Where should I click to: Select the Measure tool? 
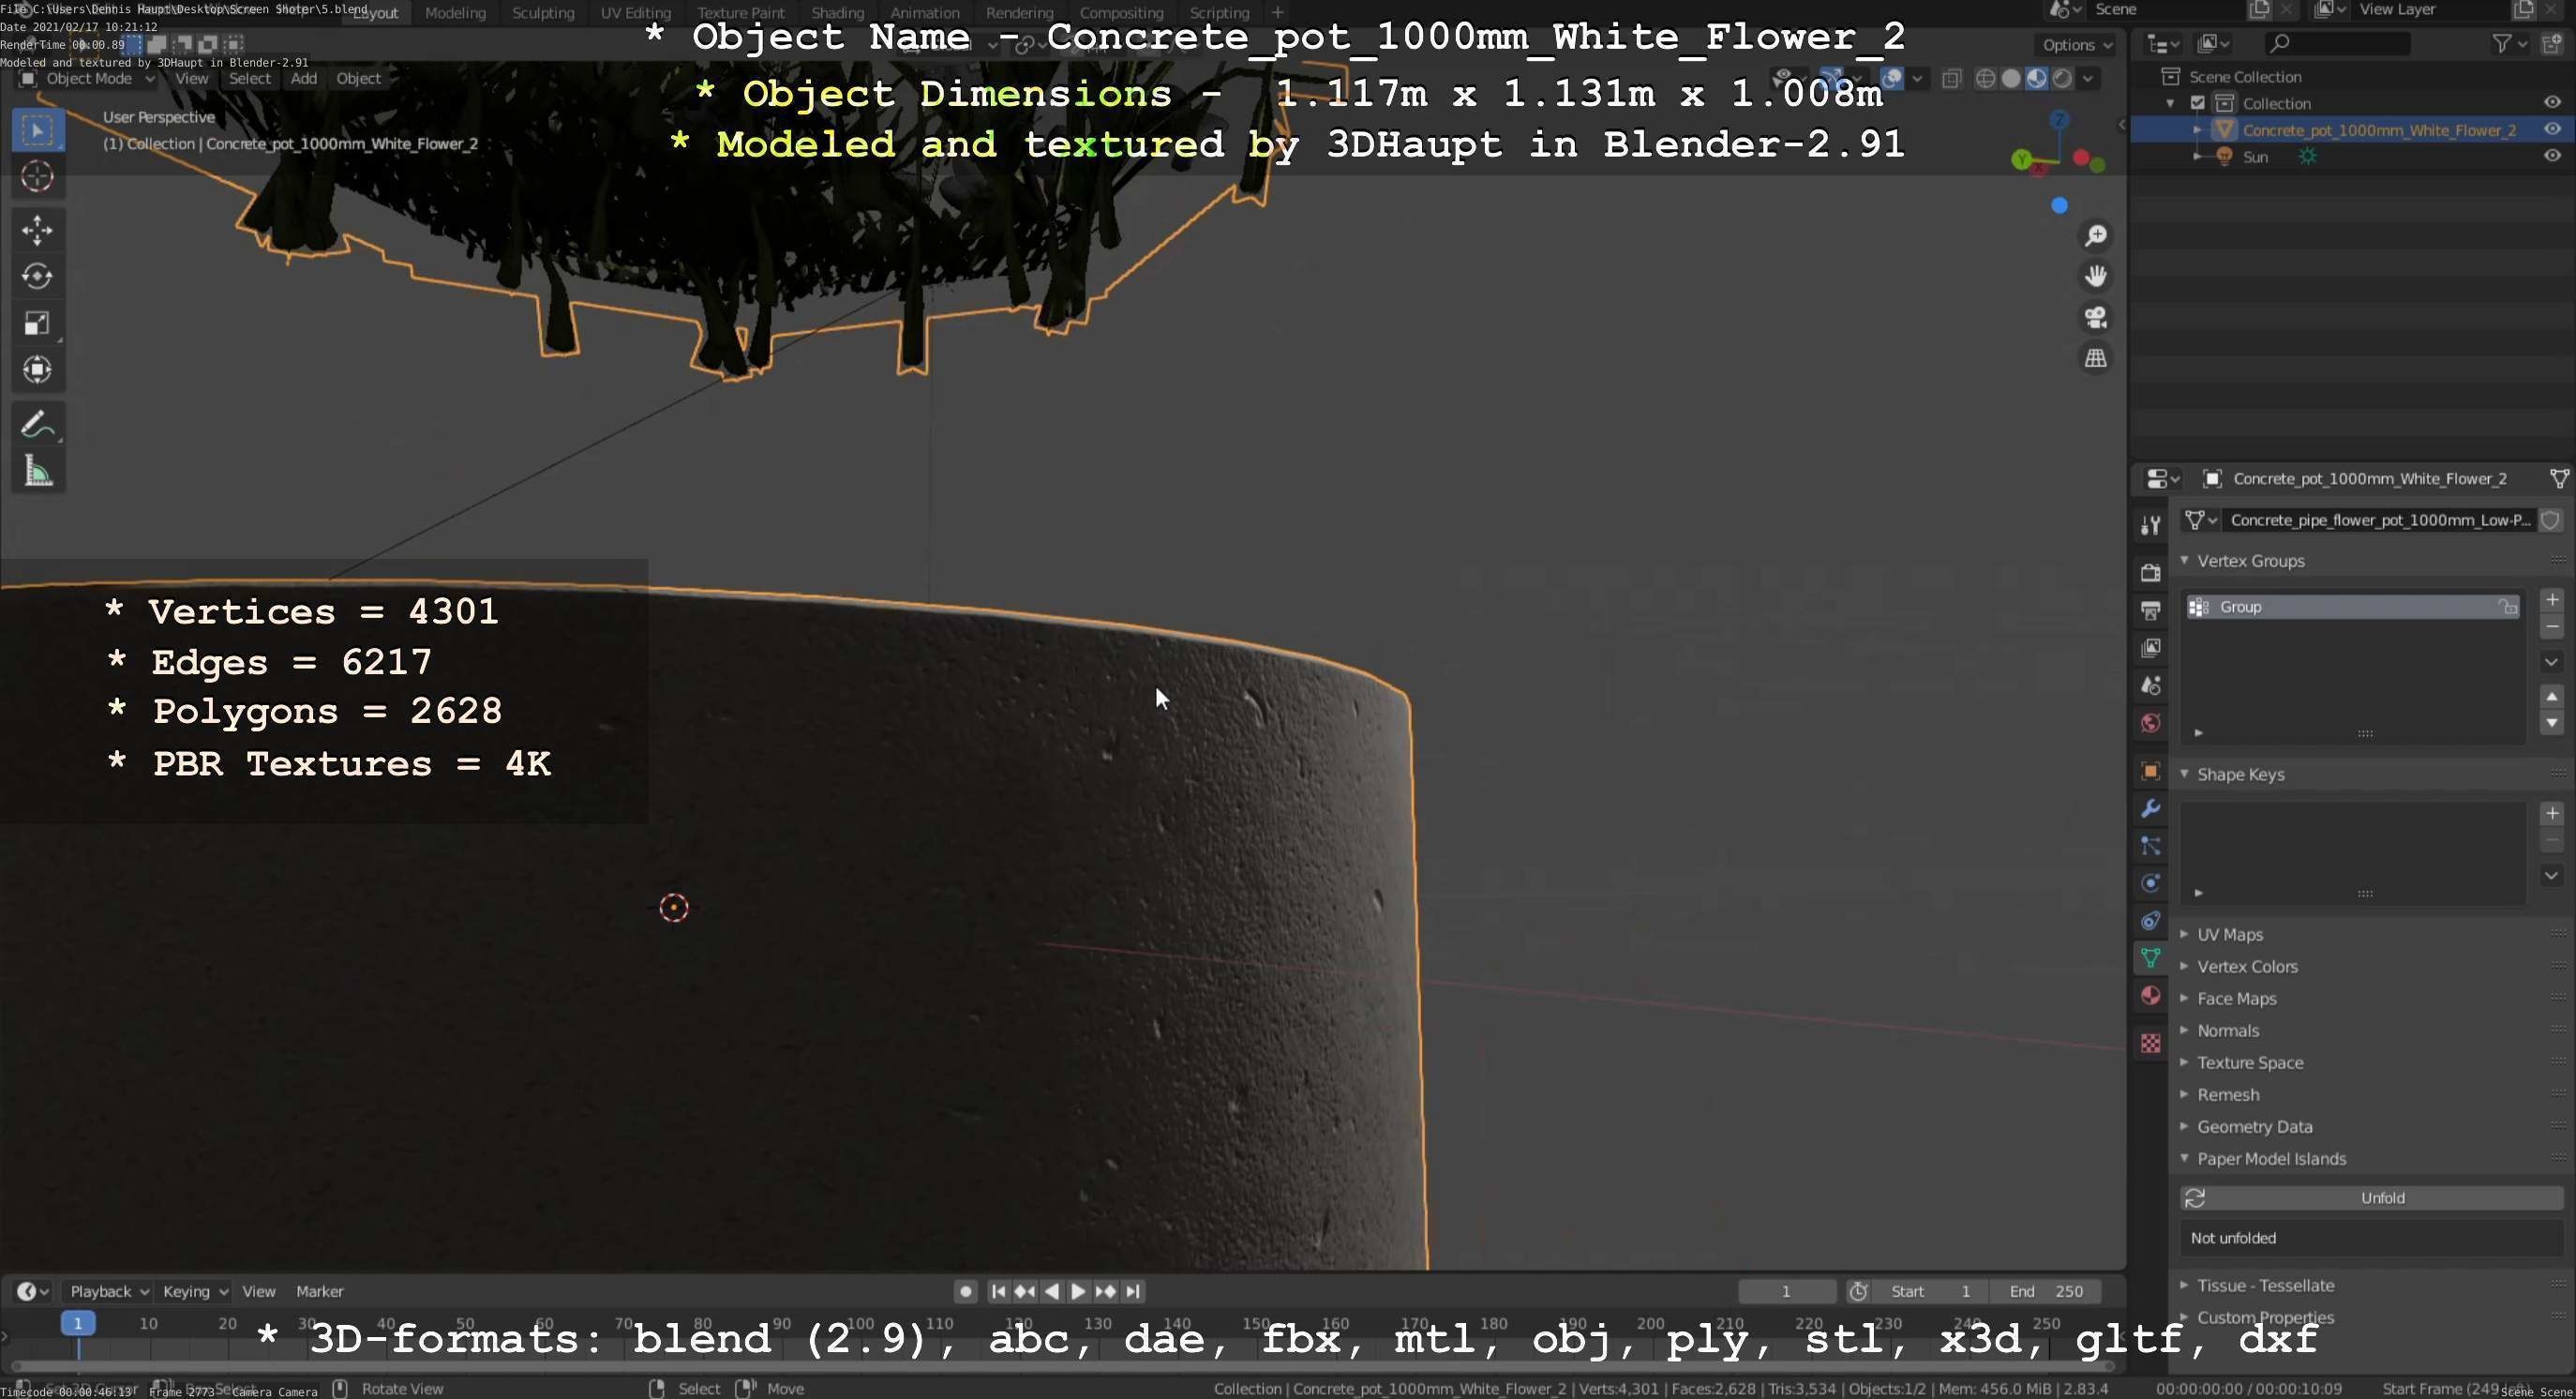pyautogui.click(x=38, y=472)
